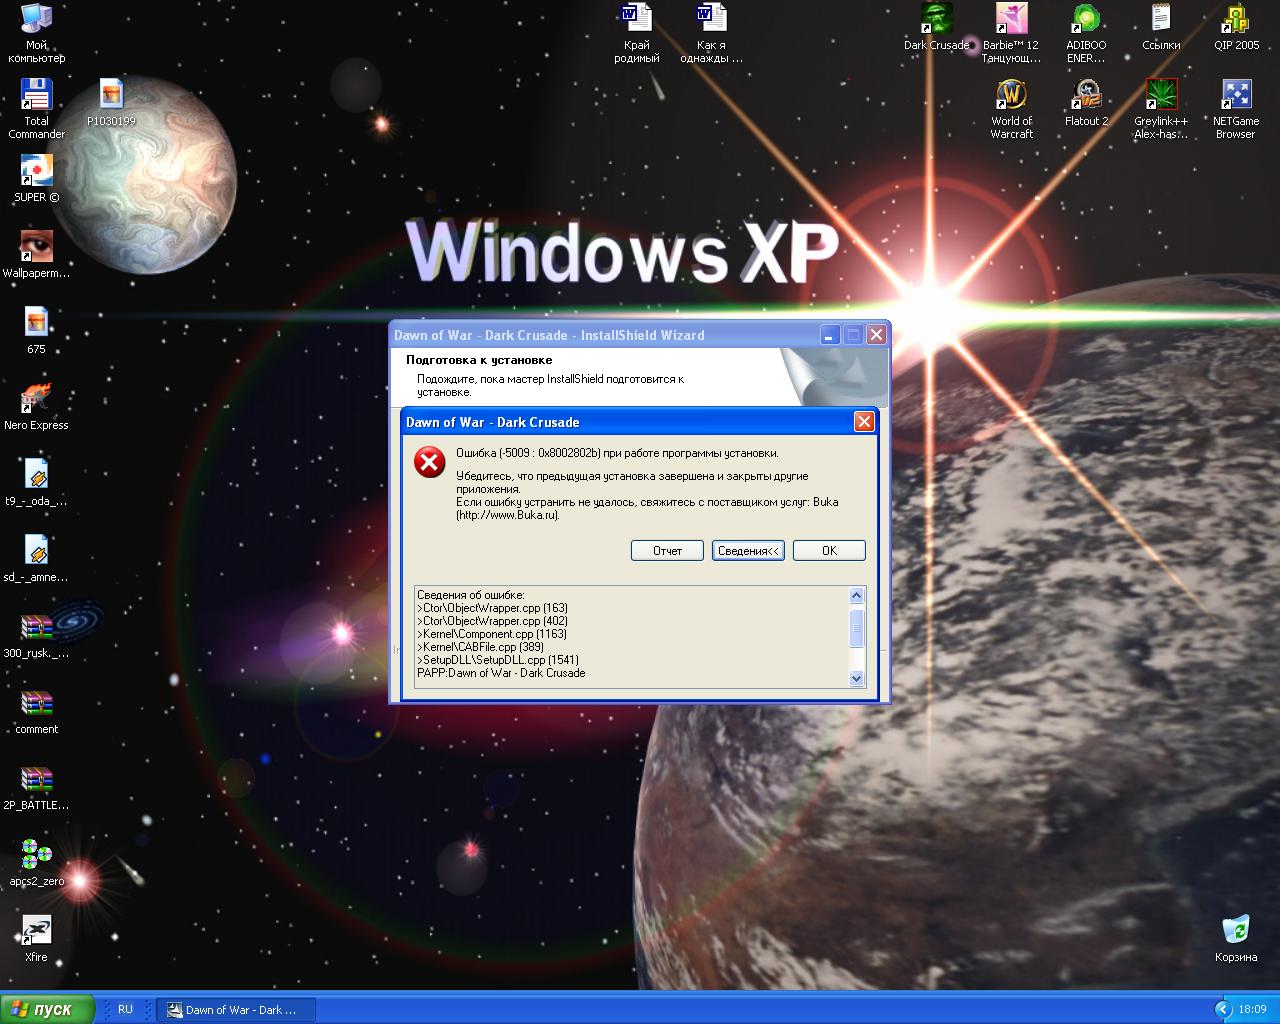Select the apcs2_zero disc icon

pyautogui.click(x=36, y=854)
